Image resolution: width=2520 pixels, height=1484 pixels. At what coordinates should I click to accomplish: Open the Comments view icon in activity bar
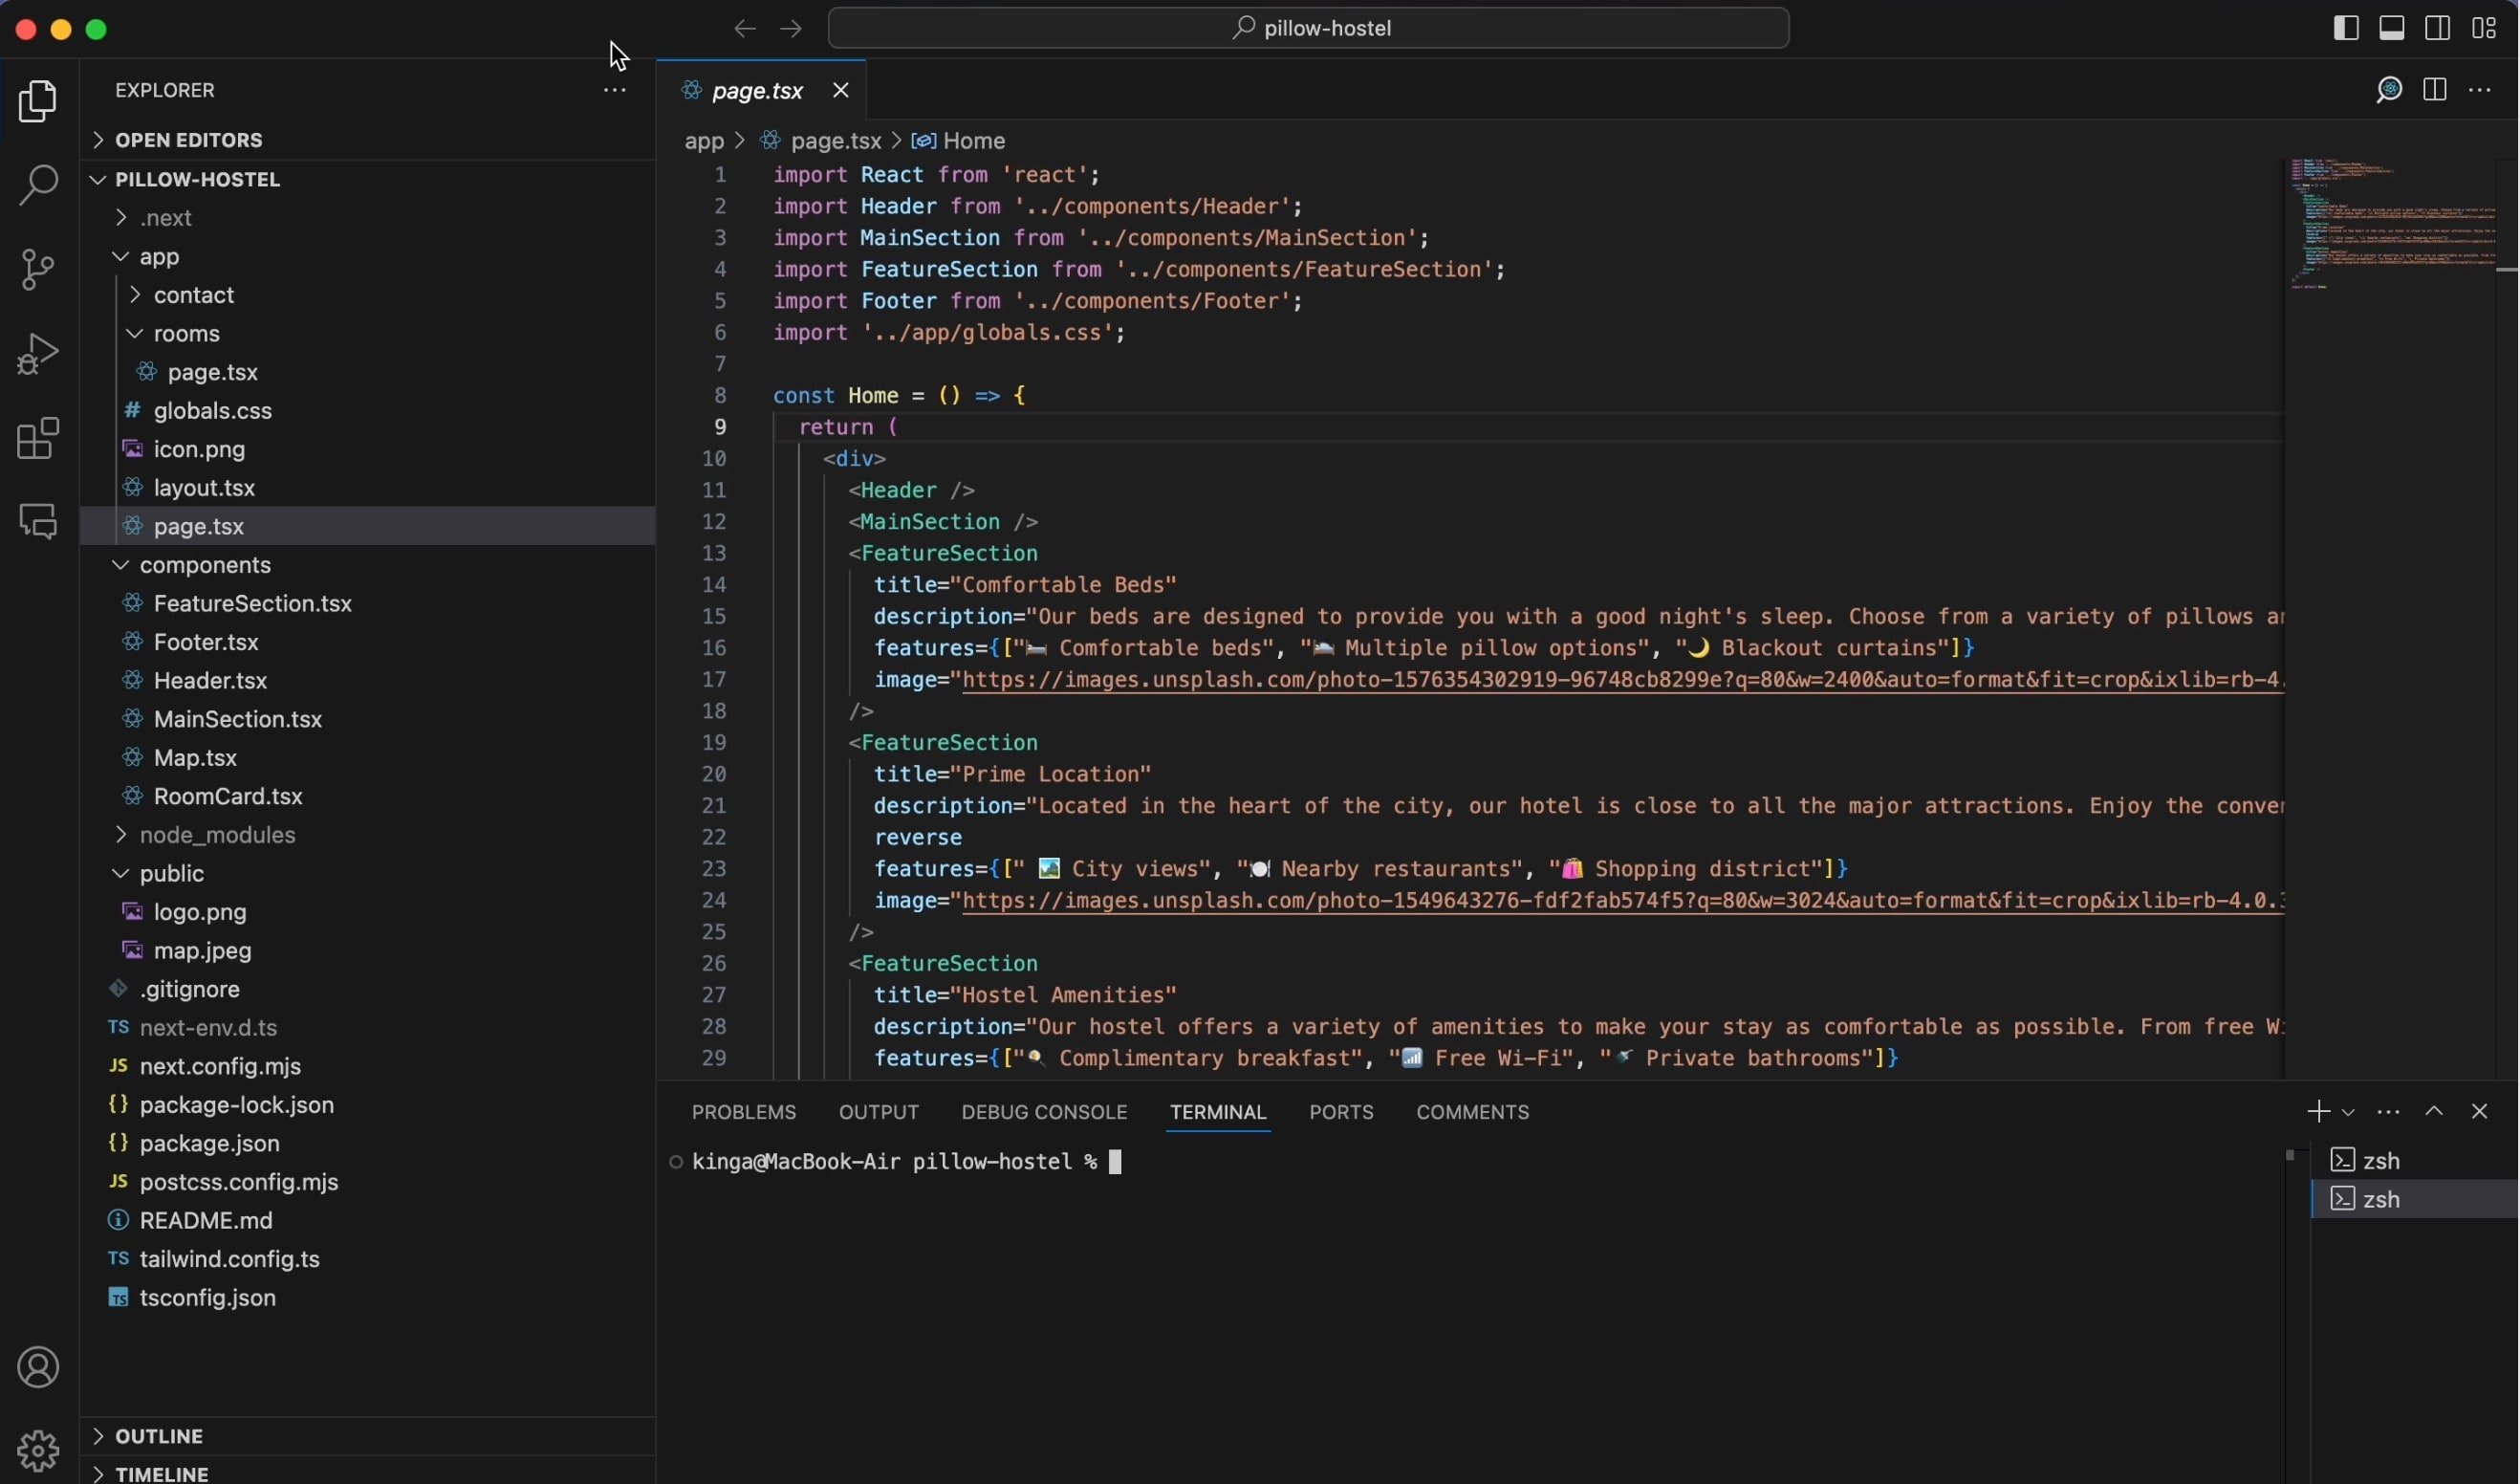(x=38, y=522)
